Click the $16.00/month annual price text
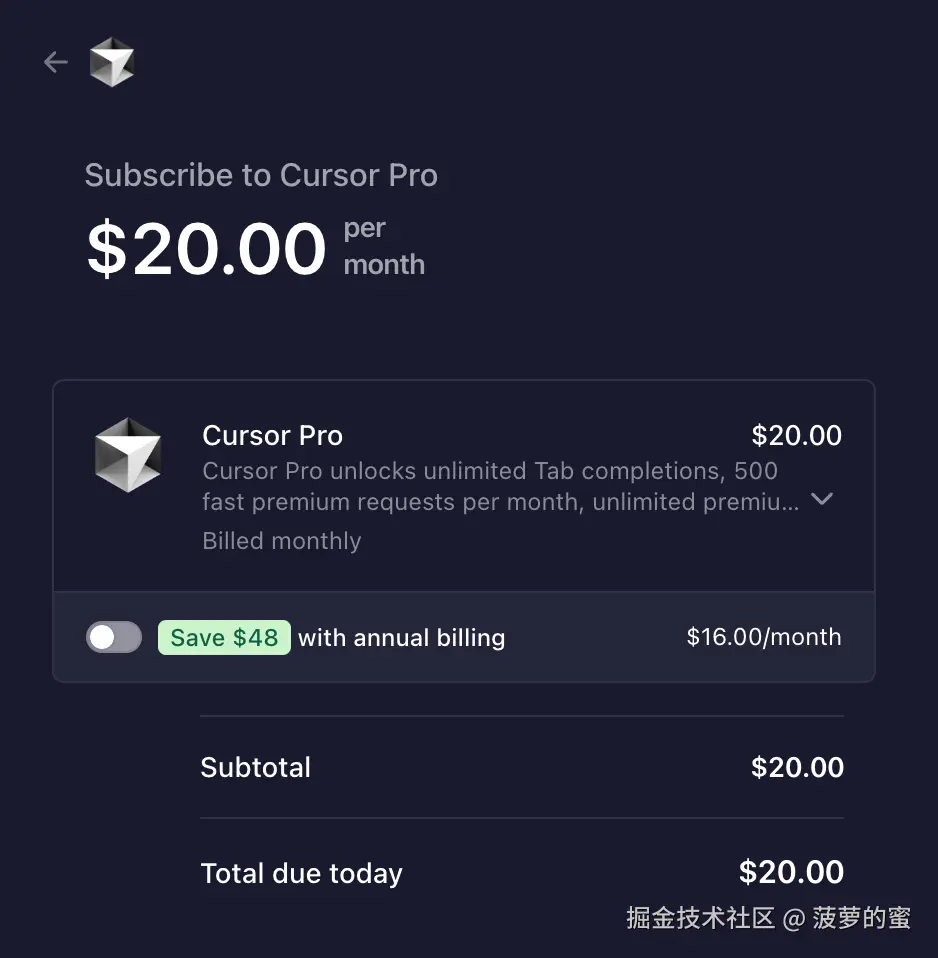938x958 pixels. point(763,637)
